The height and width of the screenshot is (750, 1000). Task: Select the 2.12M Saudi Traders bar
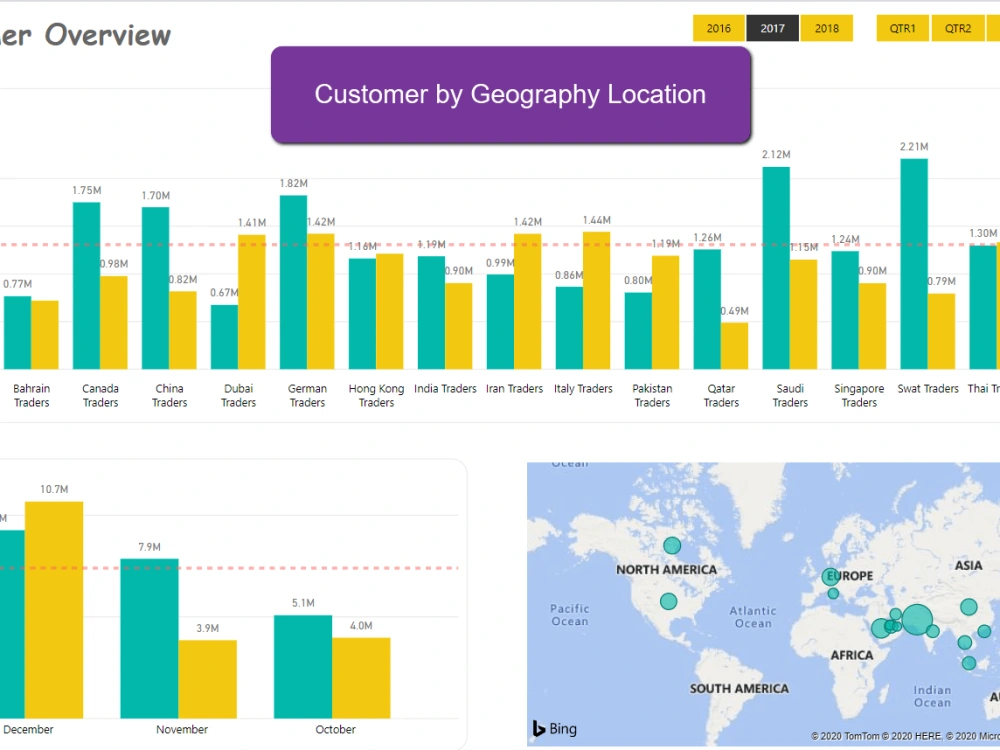(x=775, y=270)
